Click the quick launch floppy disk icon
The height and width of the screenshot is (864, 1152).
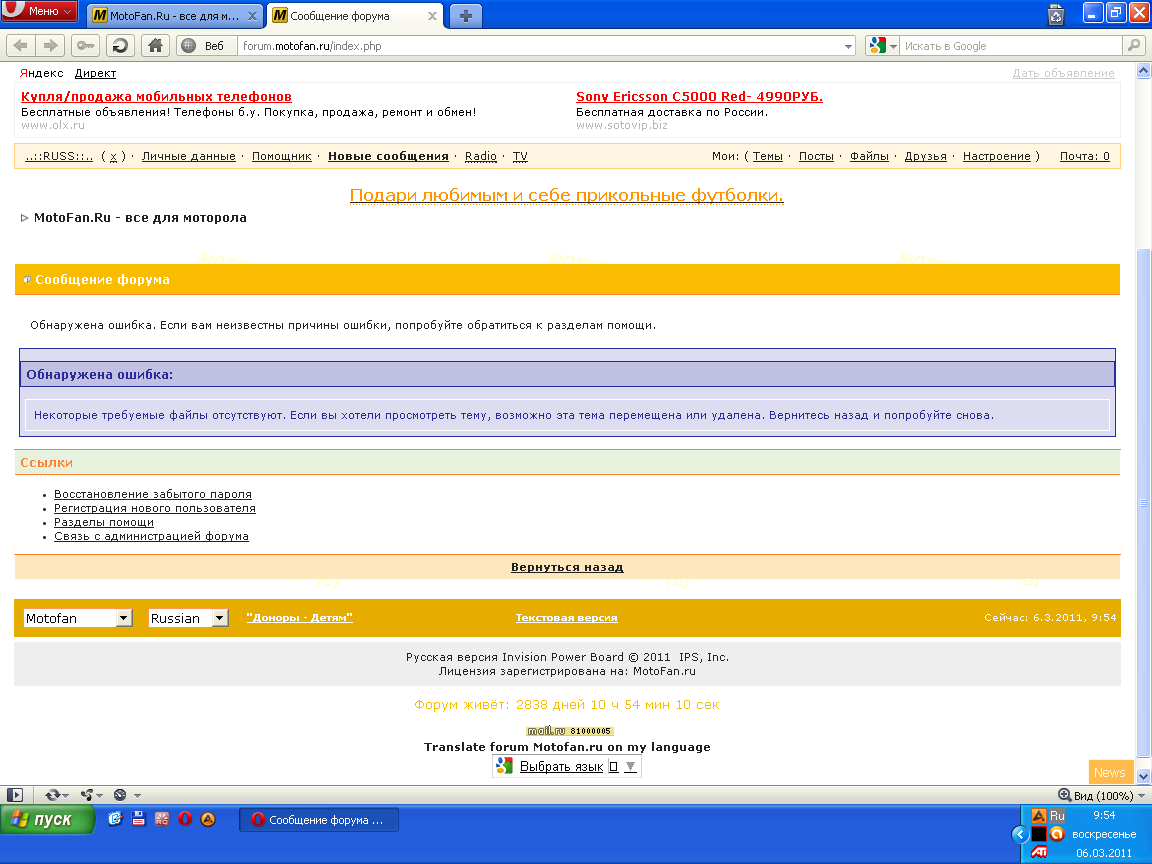[139, 818]
